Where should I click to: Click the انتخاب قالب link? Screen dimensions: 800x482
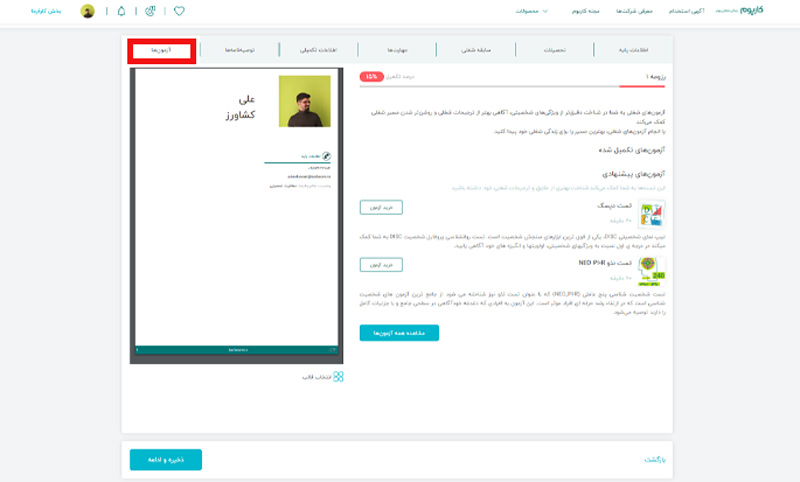[316, 377]
